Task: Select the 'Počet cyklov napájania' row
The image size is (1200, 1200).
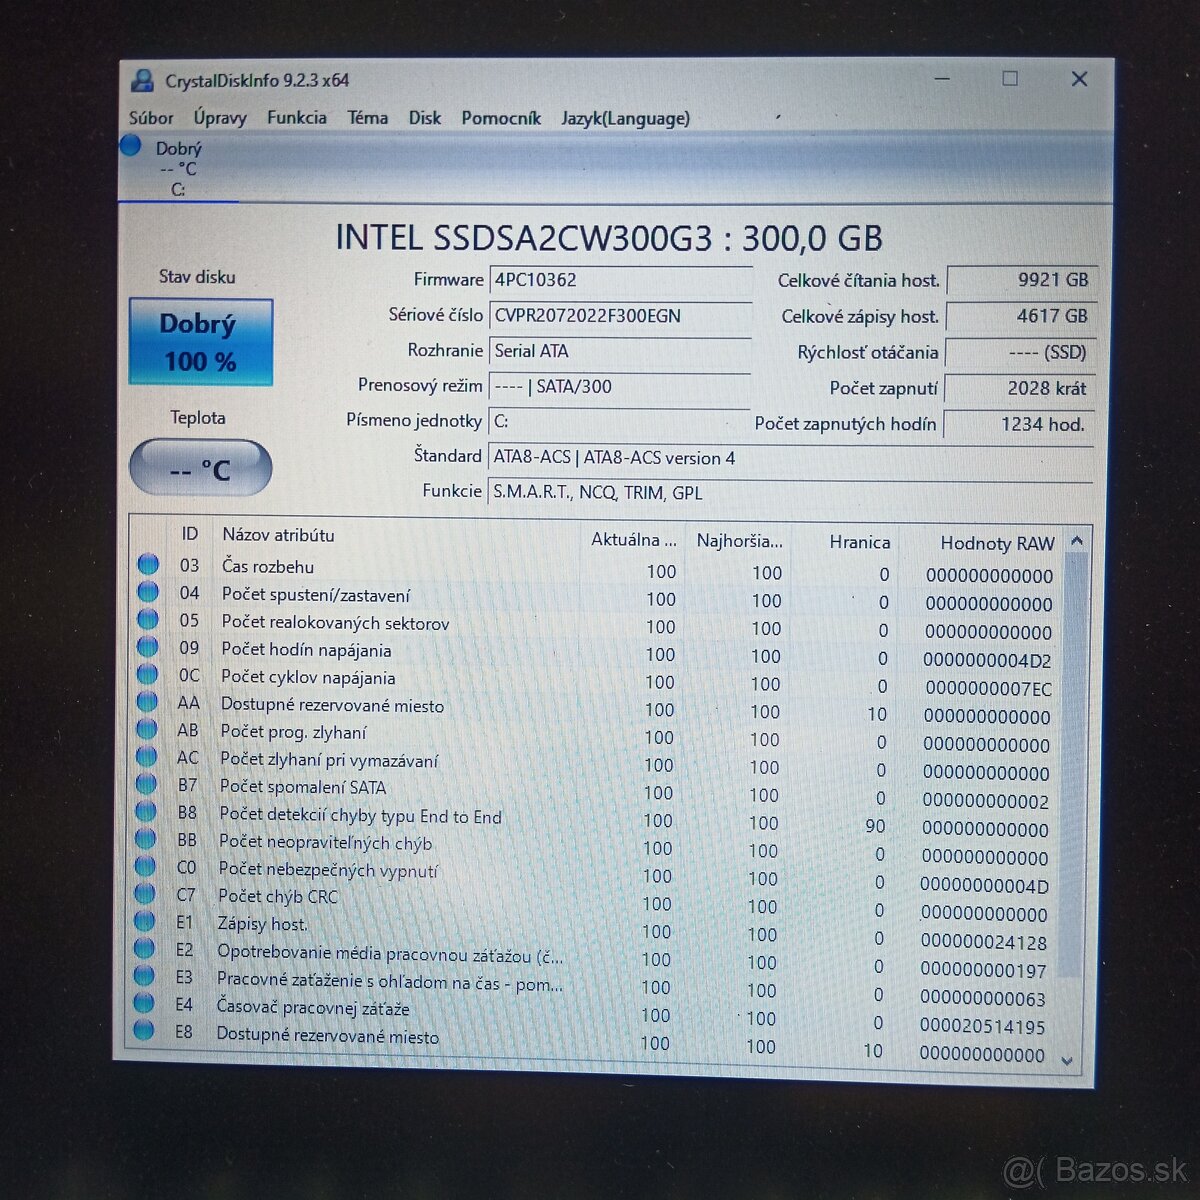Action: pyautogui.click(x=597, y=681)
